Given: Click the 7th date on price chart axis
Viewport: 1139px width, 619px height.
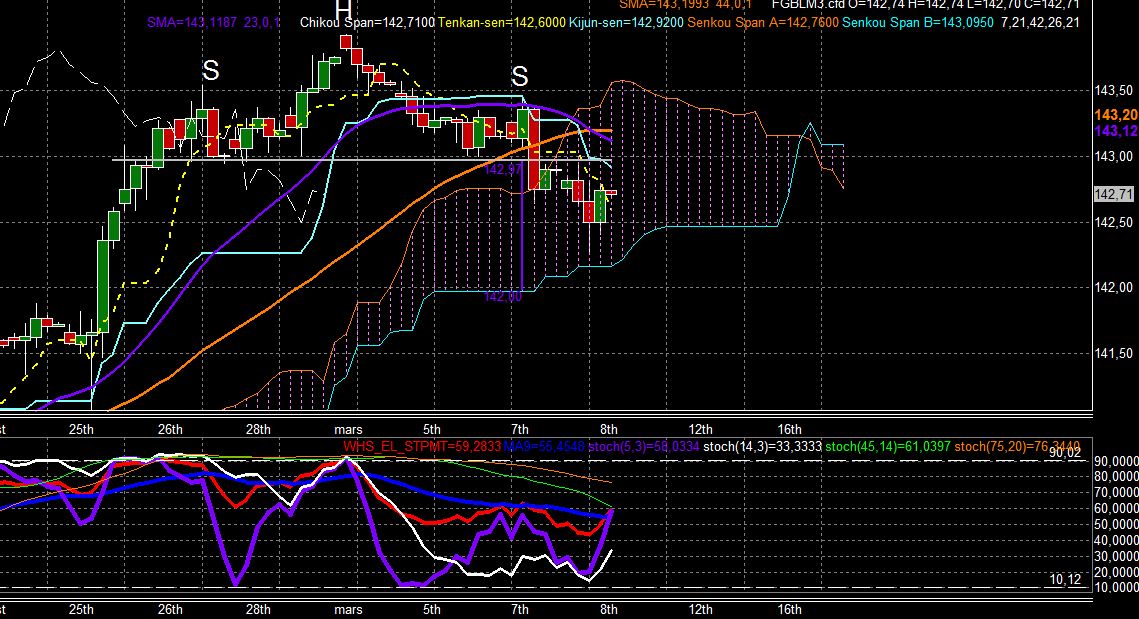Looking at the screenshot, I should coord(519,429).
